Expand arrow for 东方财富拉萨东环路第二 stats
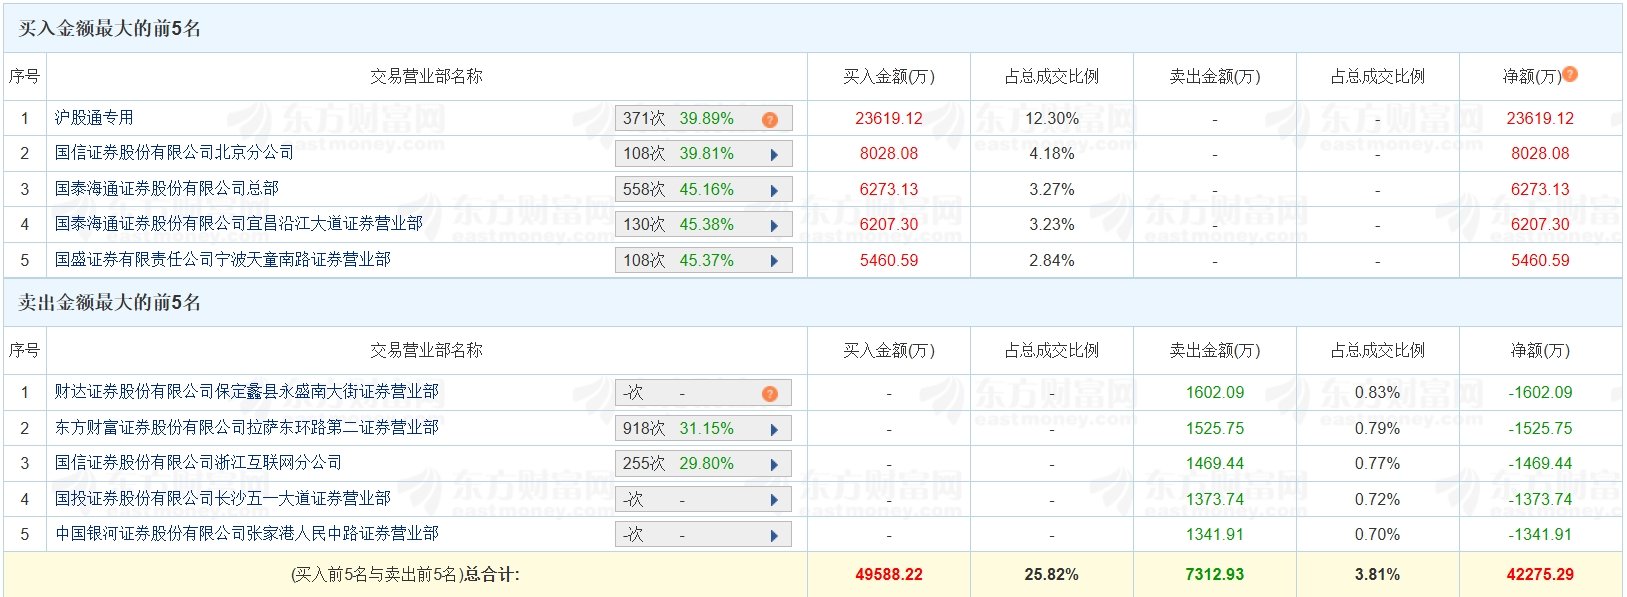The image size is (1627, 597). click(774, 429)
